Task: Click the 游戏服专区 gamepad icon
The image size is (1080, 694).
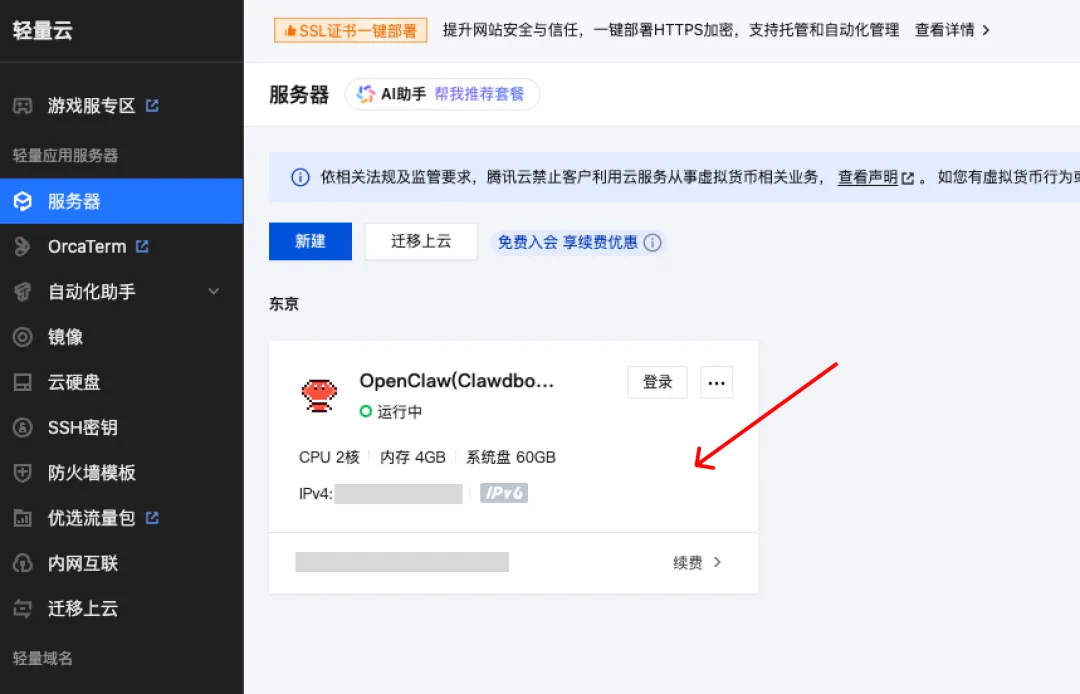Action: (23, 106)
